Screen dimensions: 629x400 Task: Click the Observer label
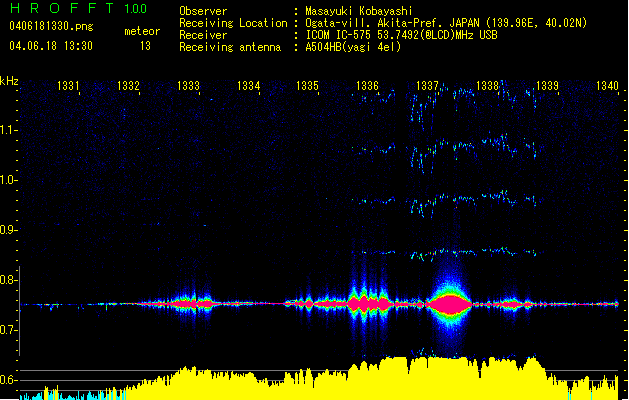coord(203,11)
